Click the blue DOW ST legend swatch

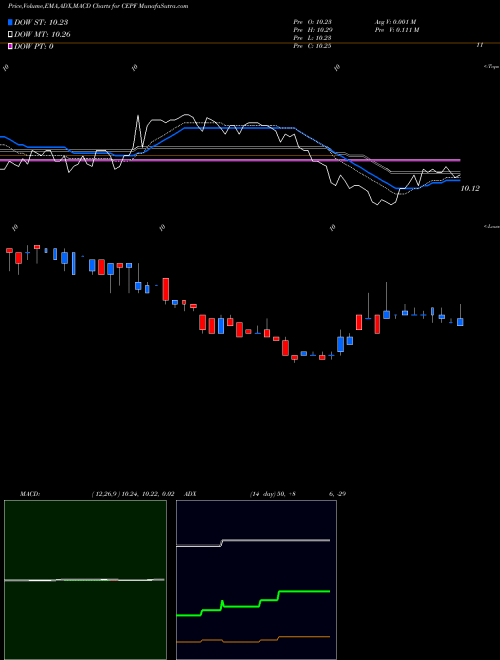pos(11,22)
